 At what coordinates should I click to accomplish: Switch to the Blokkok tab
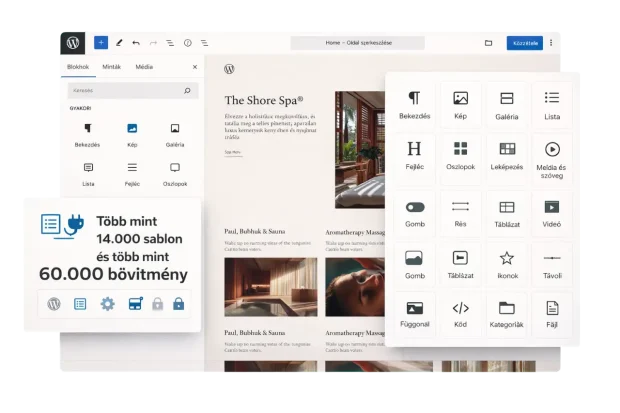[79, 67]
